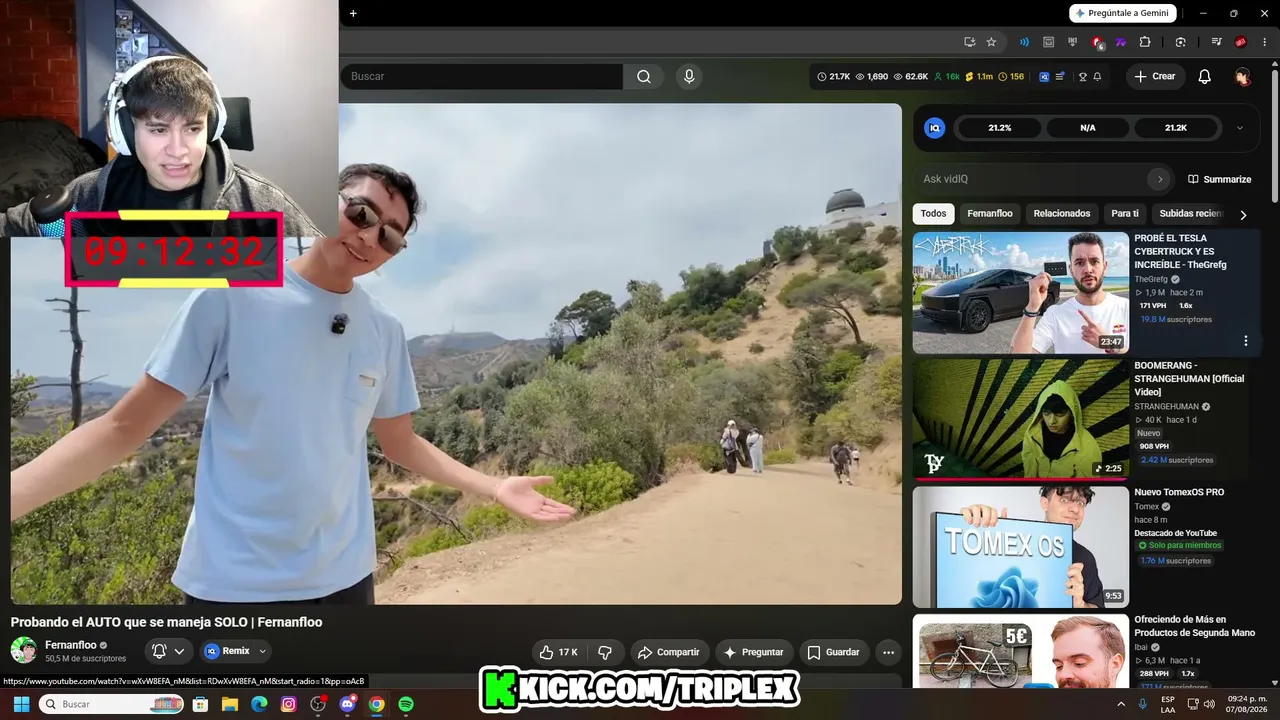Viewport: 1280px width, 720px height.
Task: Bookmark this page with the star icon
Action: coord(991,42)
